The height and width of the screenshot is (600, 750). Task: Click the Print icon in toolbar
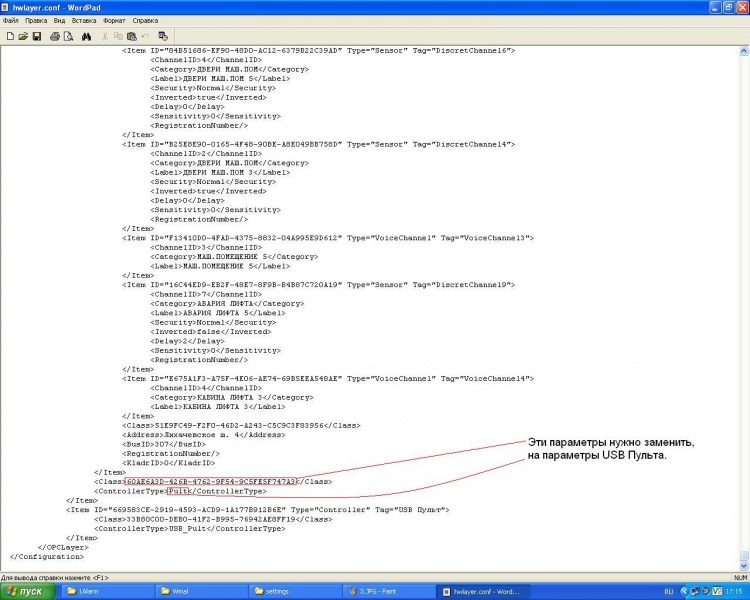tap(54, 36)
